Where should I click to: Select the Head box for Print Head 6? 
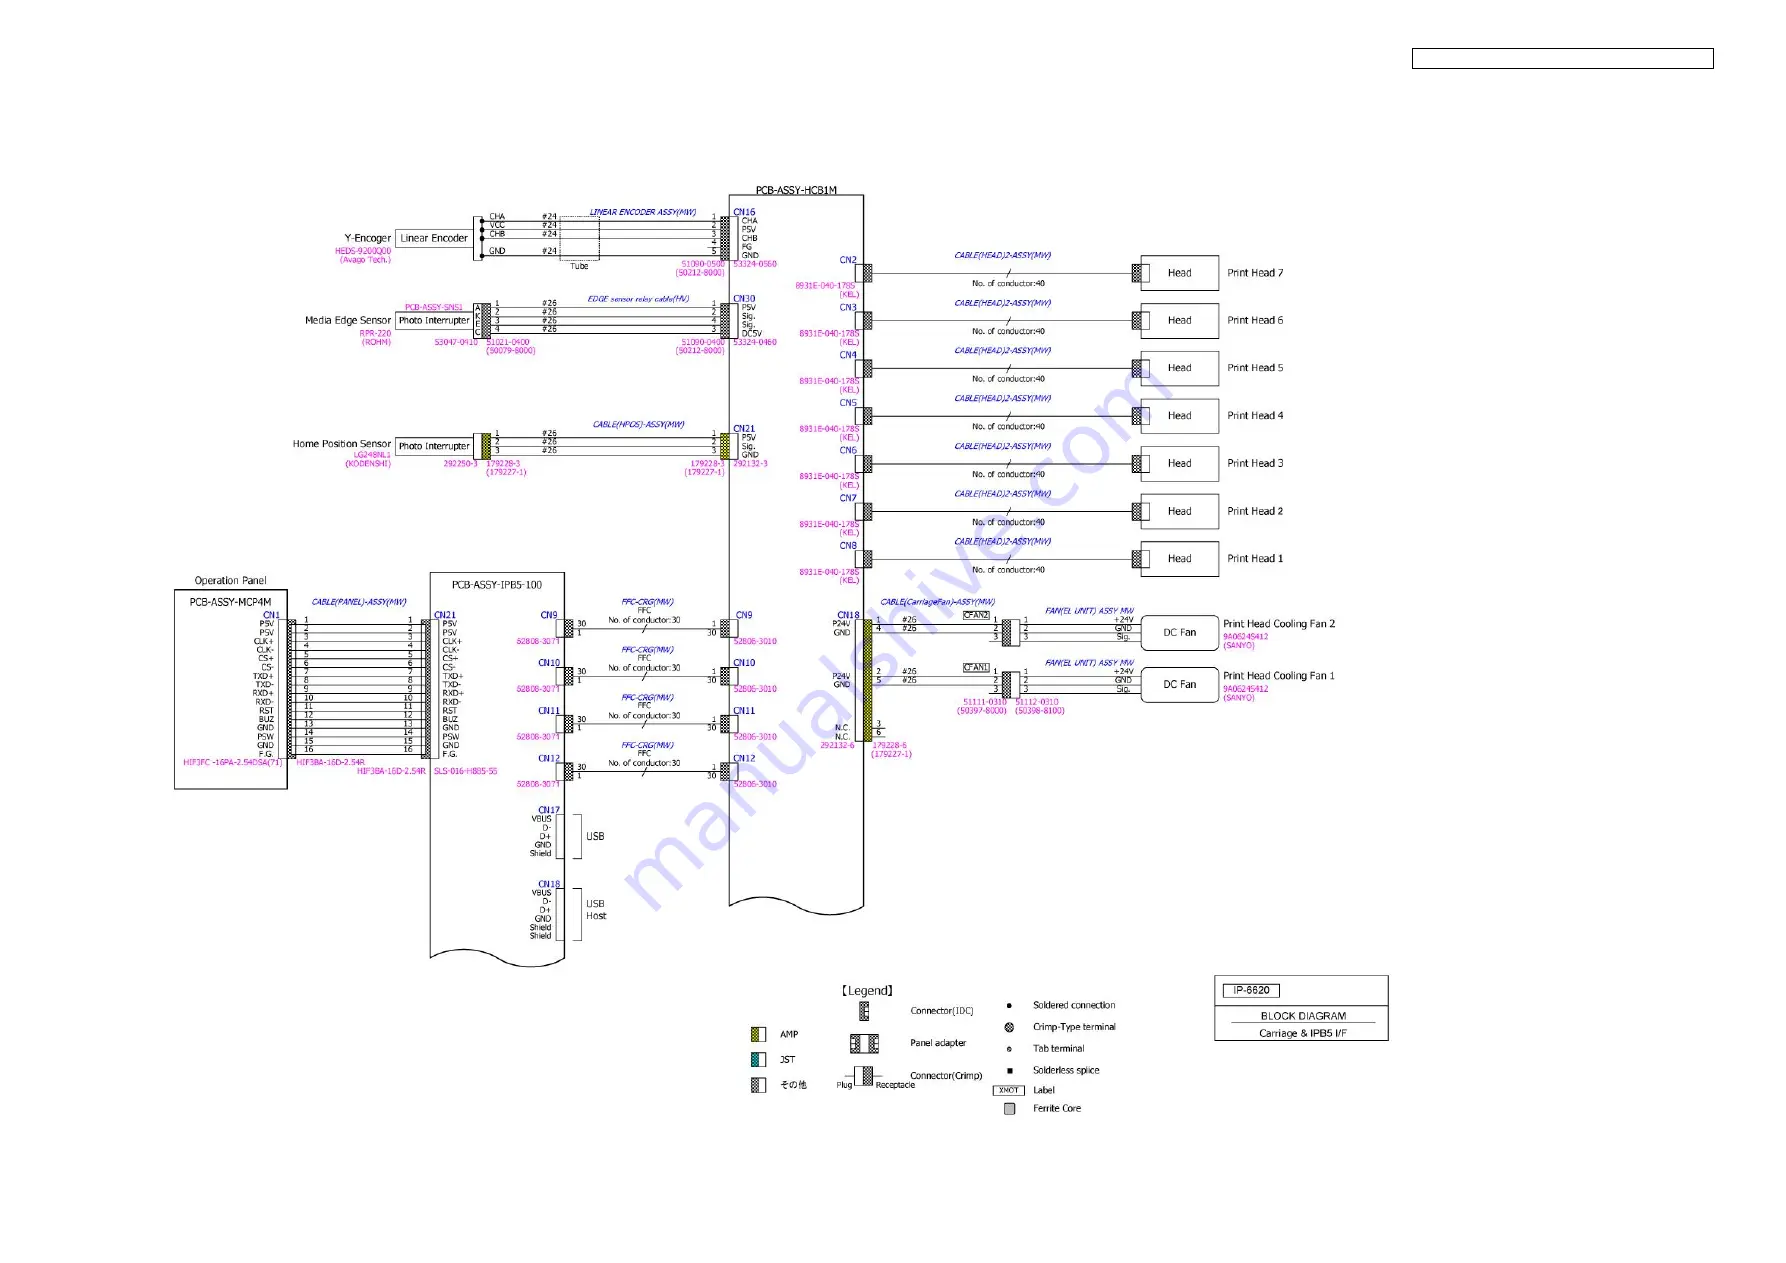[x=1180, y=320]
